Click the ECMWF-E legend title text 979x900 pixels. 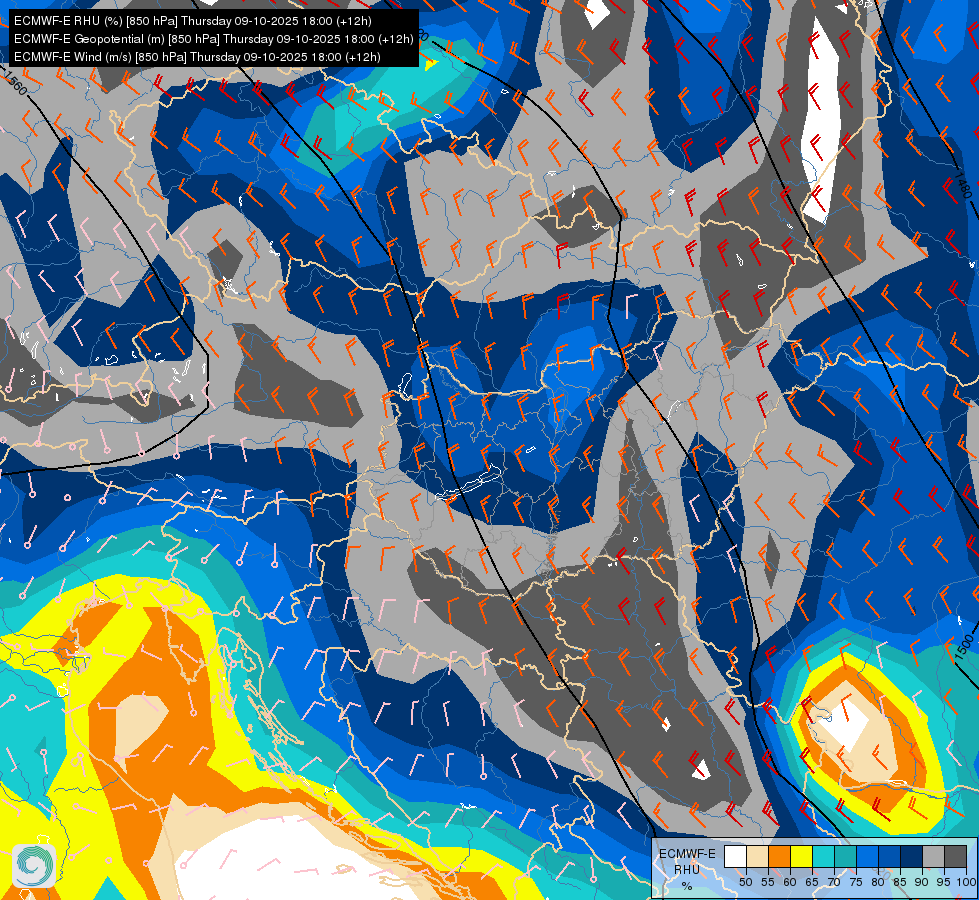687,853
